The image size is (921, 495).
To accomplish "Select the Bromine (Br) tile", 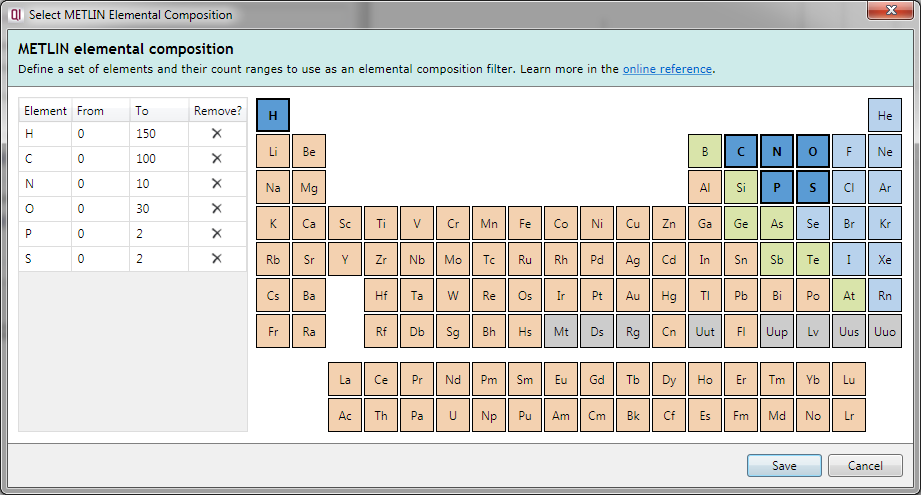I will tap(849, 223).
